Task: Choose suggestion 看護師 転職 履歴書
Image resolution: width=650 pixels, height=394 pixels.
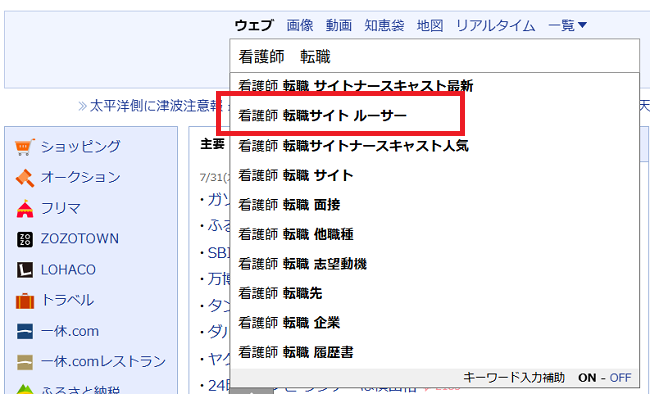Action: 434,352
